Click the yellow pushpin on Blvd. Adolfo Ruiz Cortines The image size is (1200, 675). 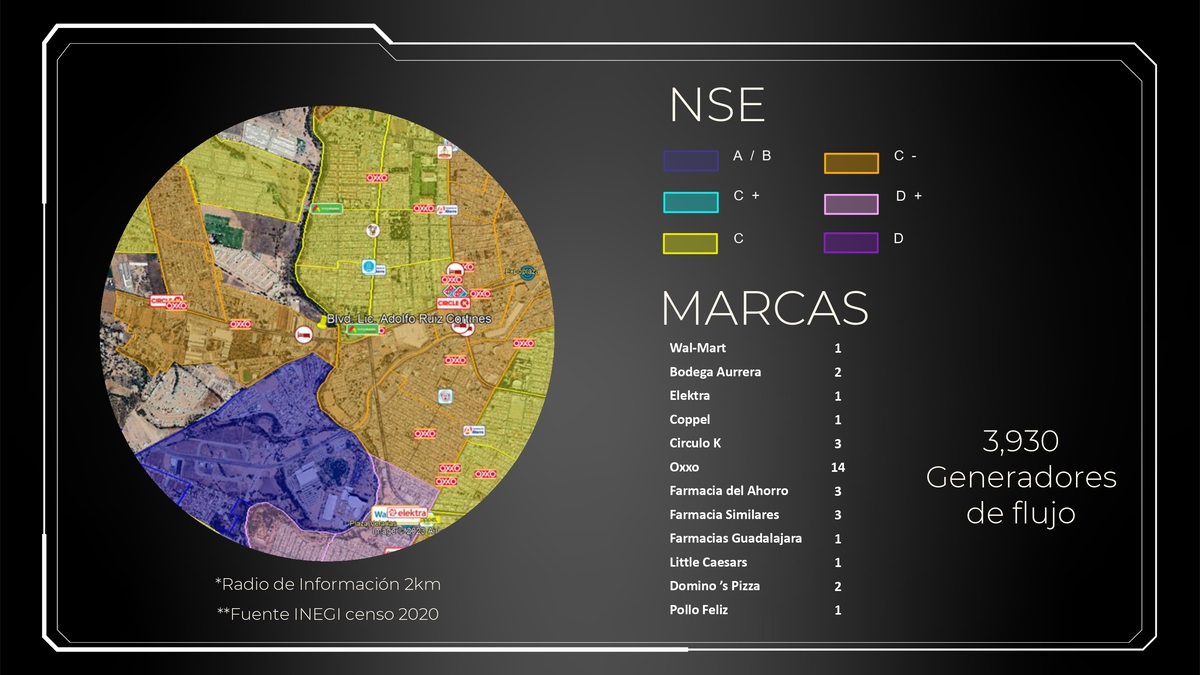tap(321, 321)
